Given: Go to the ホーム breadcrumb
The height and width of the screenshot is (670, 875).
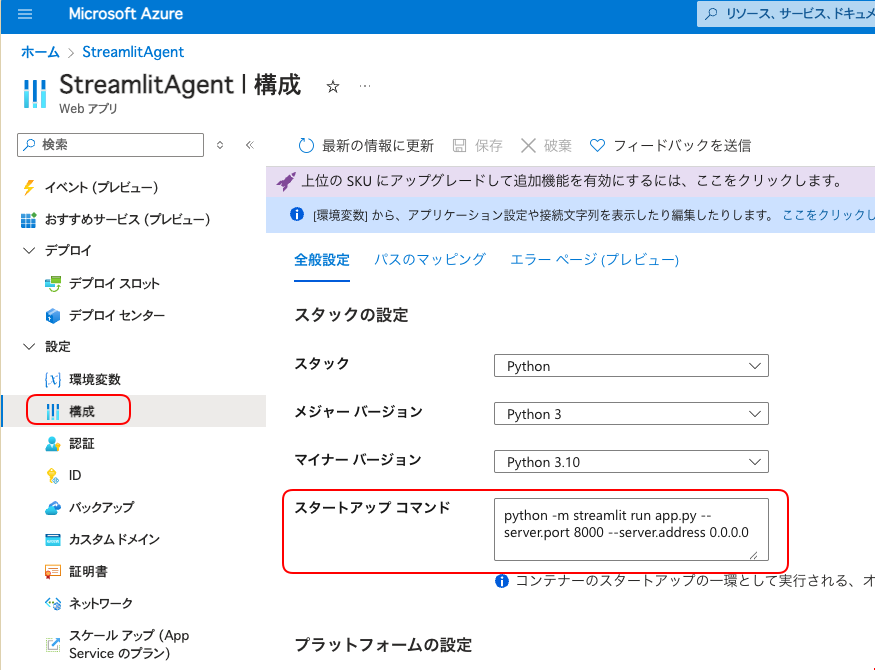Looking at the screenshot, I should tap(40, 52).
